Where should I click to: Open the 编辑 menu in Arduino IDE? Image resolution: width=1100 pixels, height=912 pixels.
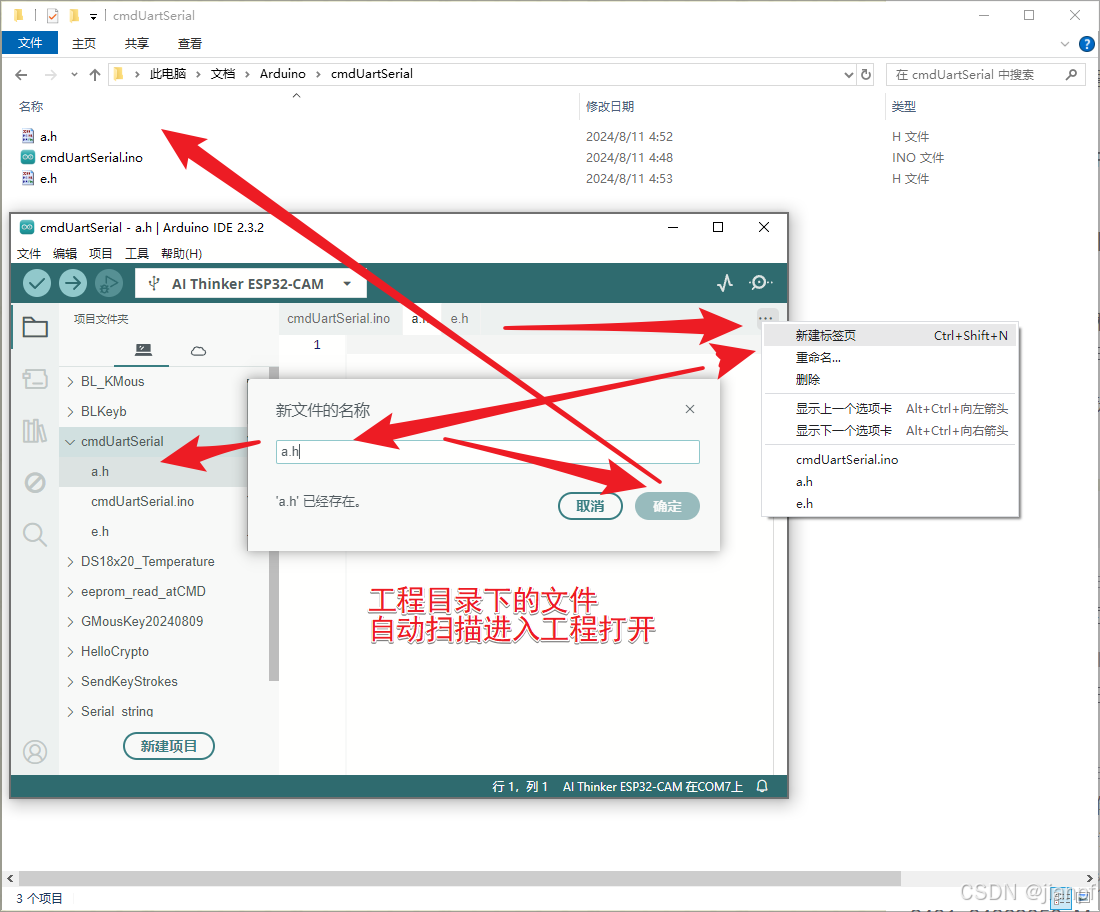[65, 253]
